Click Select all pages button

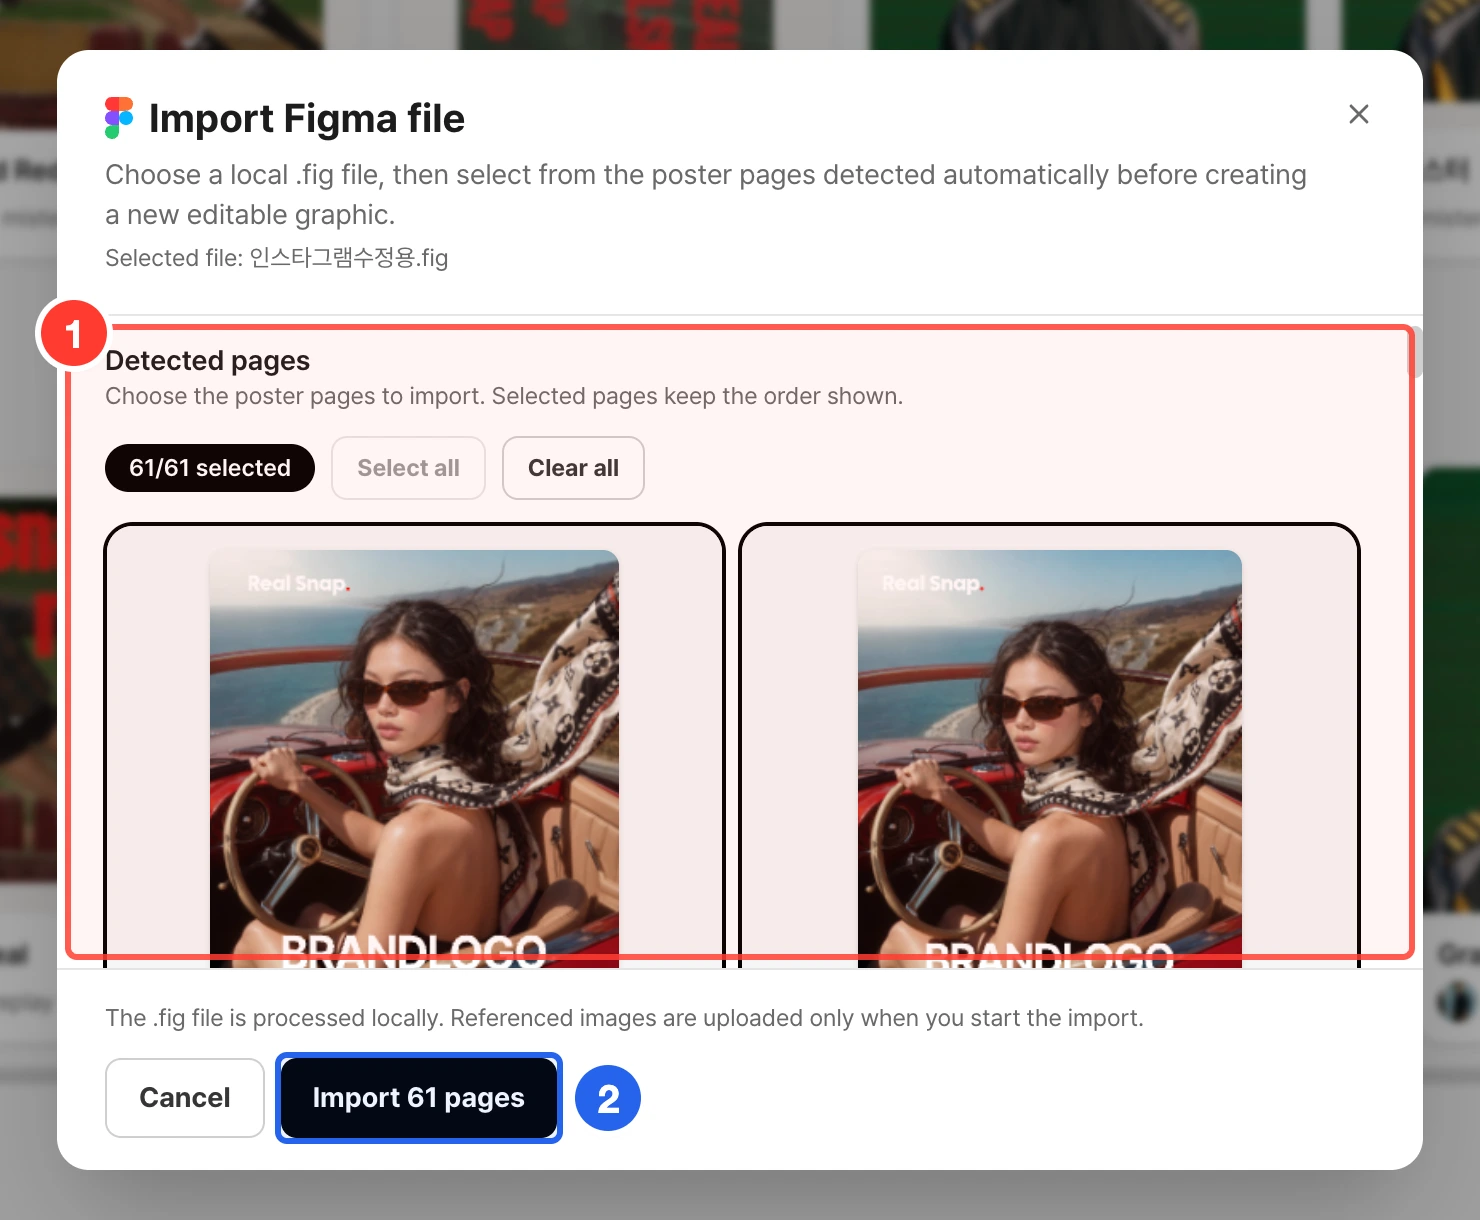(x=408, y=468)
